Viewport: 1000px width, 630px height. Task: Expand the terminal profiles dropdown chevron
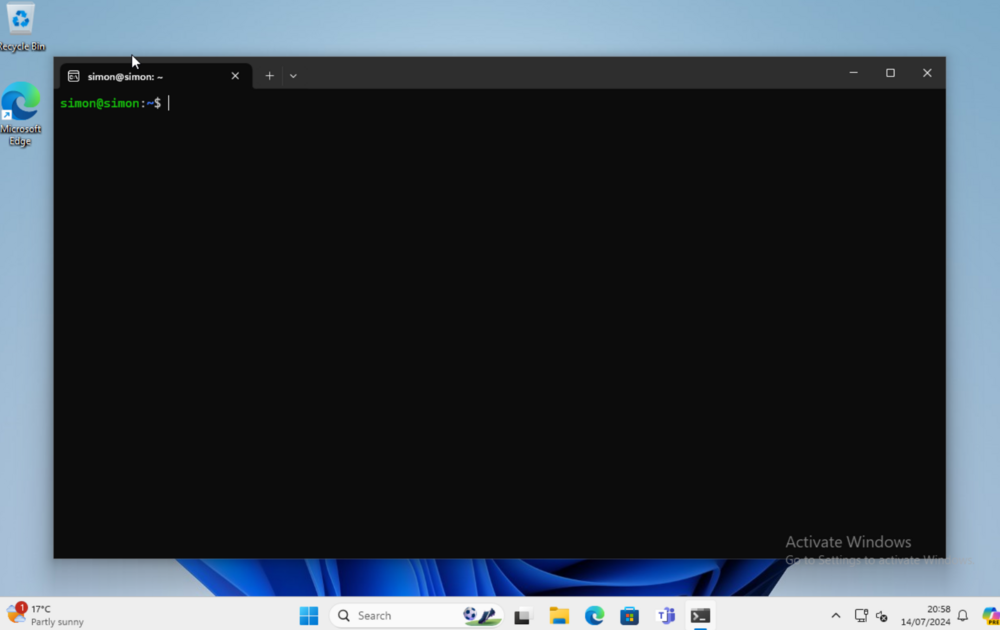(293, 76)
